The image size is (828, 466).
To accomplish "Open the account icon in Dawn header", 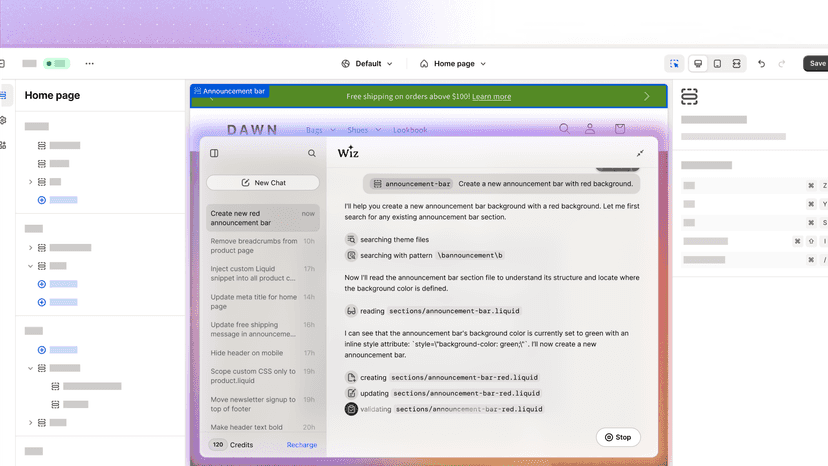I will pos(590,128).
